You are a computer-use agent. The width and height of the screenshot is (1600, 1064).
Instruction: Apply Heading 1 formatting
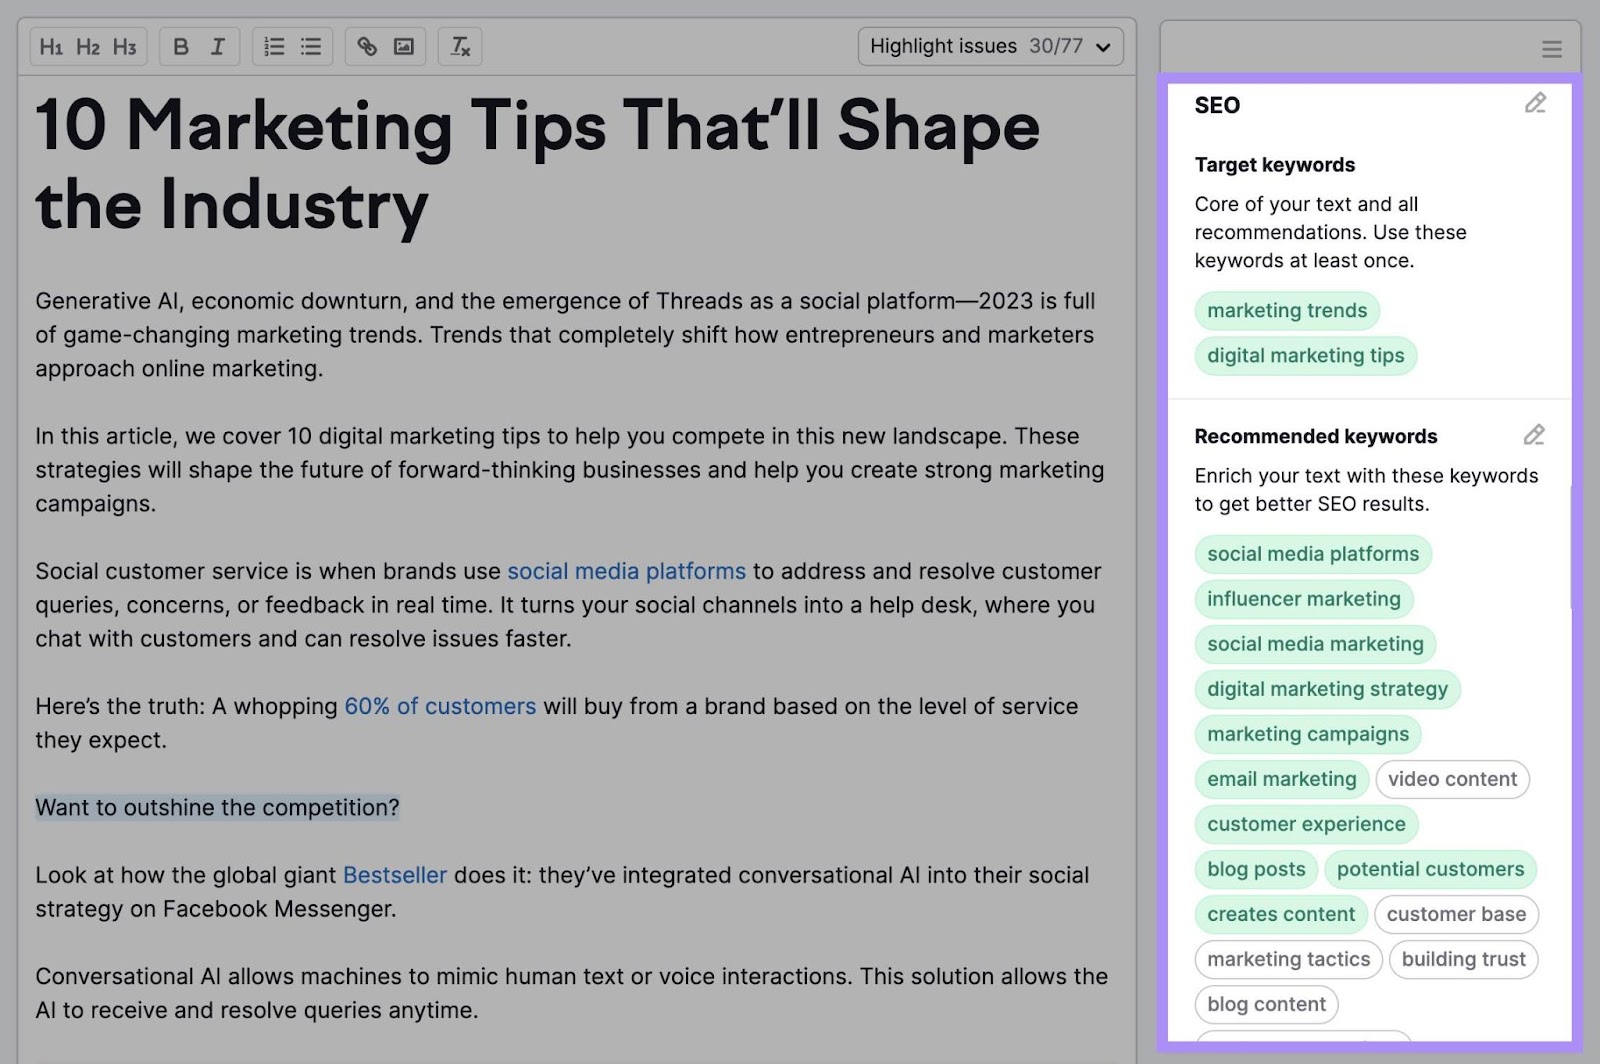53,46
